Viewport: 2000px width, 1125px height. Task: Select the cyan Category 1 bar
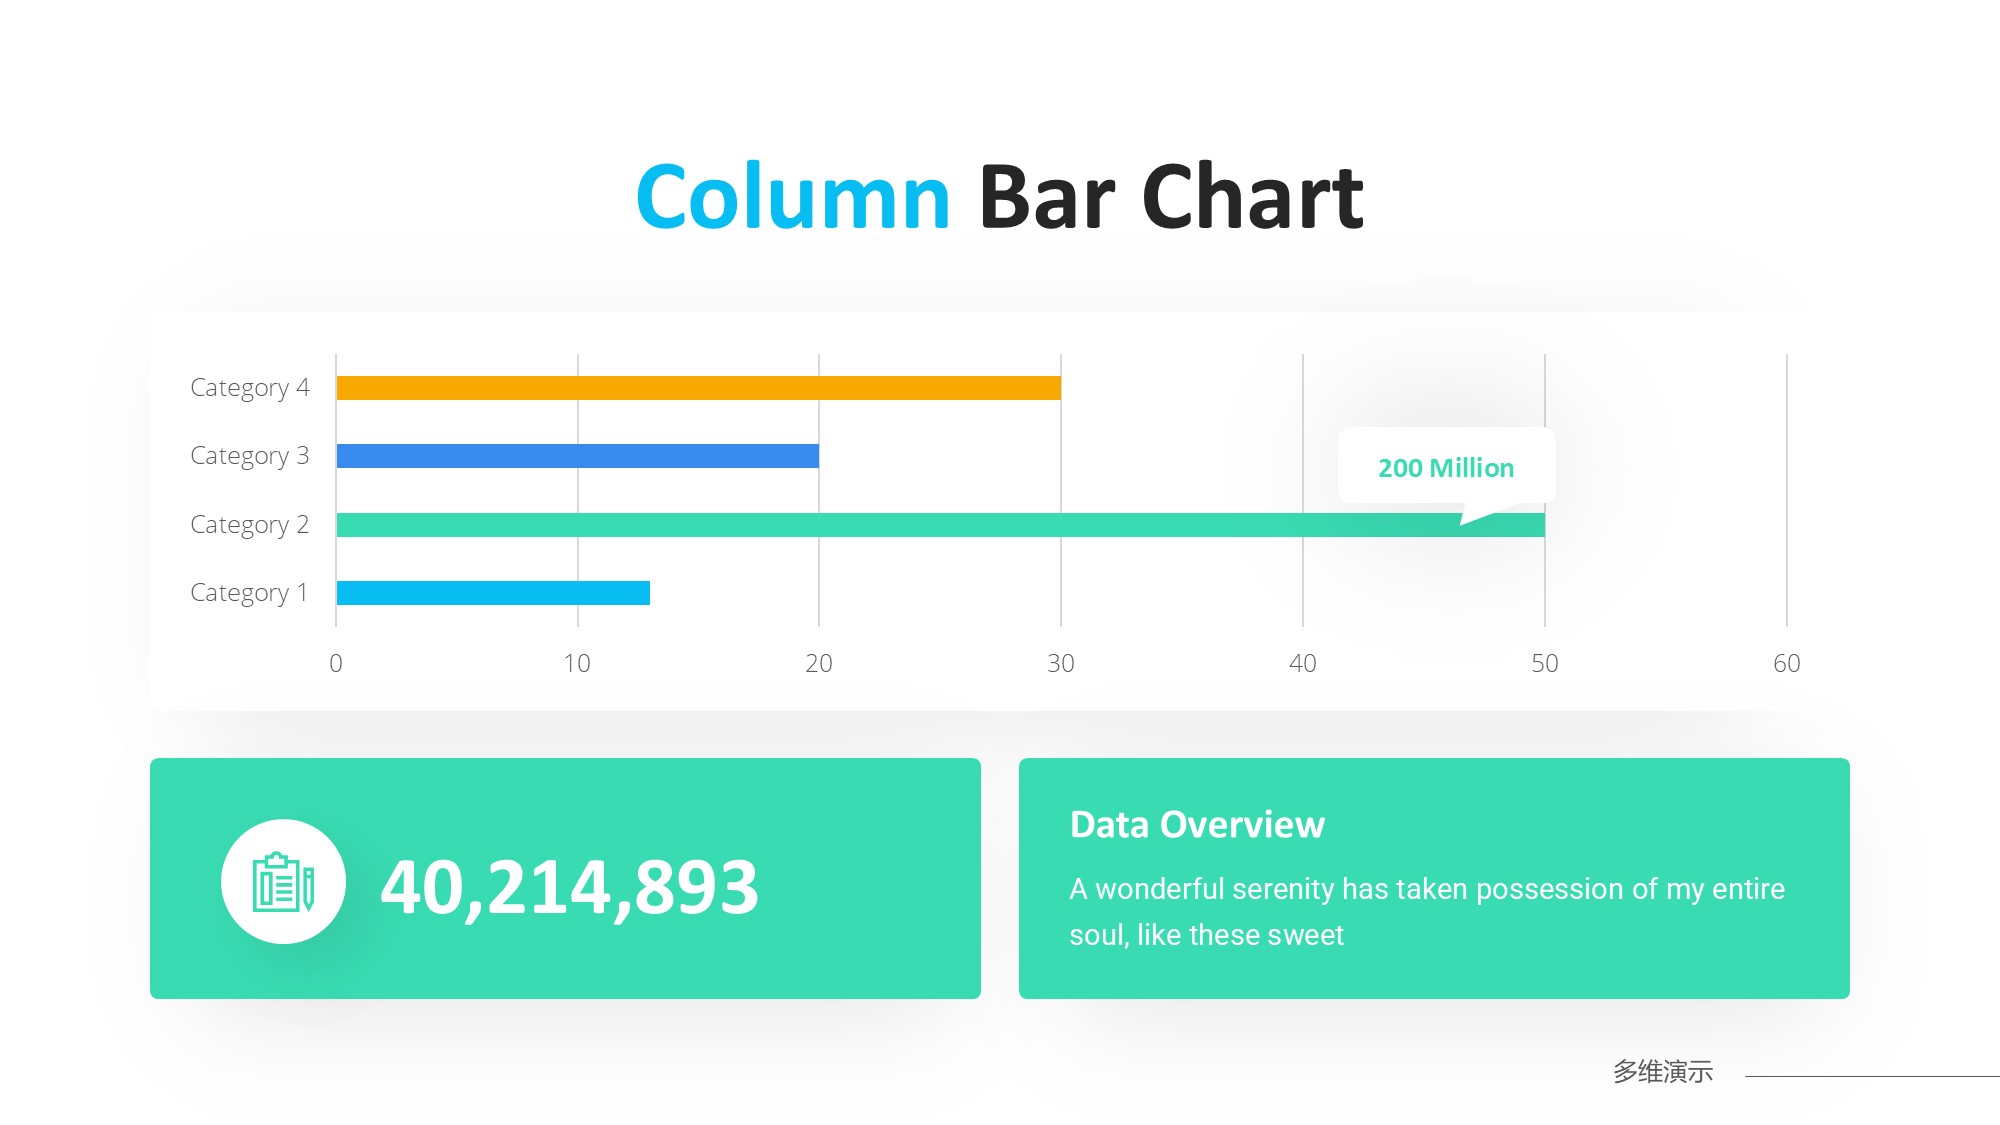pyautogui.click(x=493, y=593)
